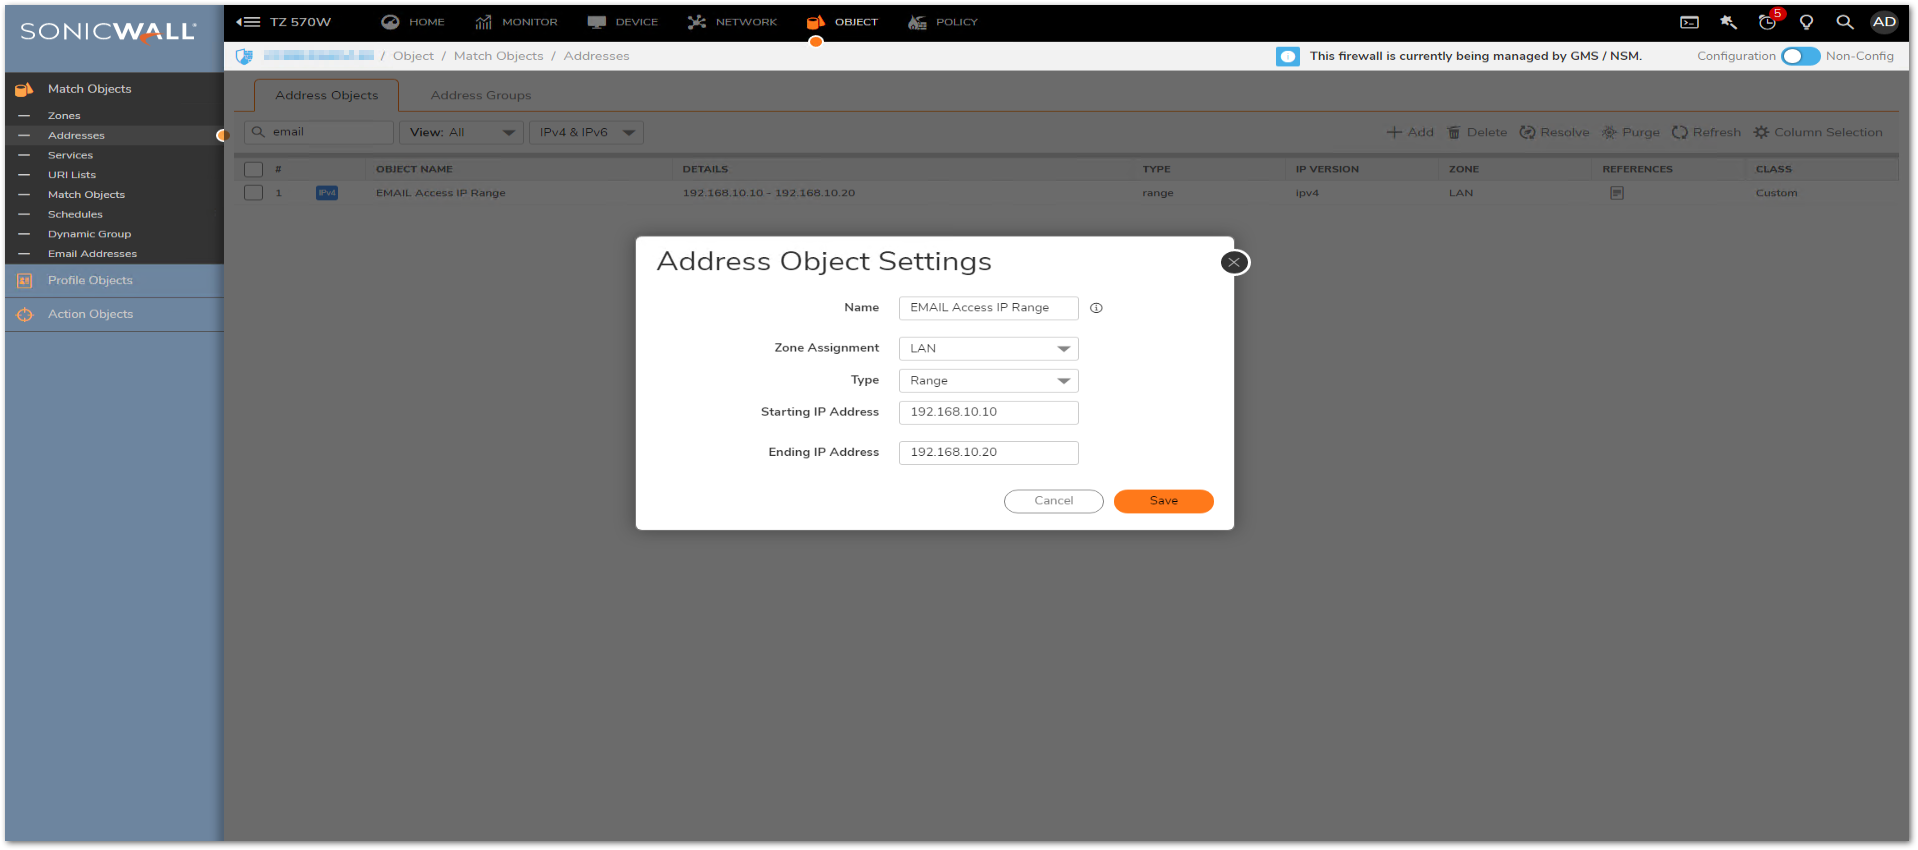Sort by OBJECT NAME column header
This screenshot has height=850, width=1918.
click(x=414, y=169)
